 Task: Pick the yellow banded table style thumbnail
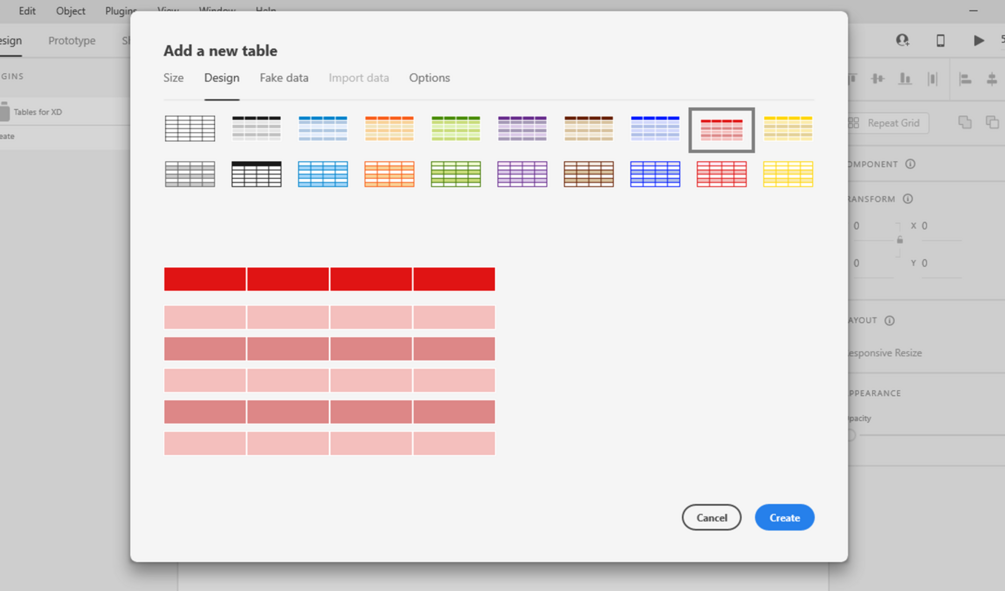[x=788, y=128]
